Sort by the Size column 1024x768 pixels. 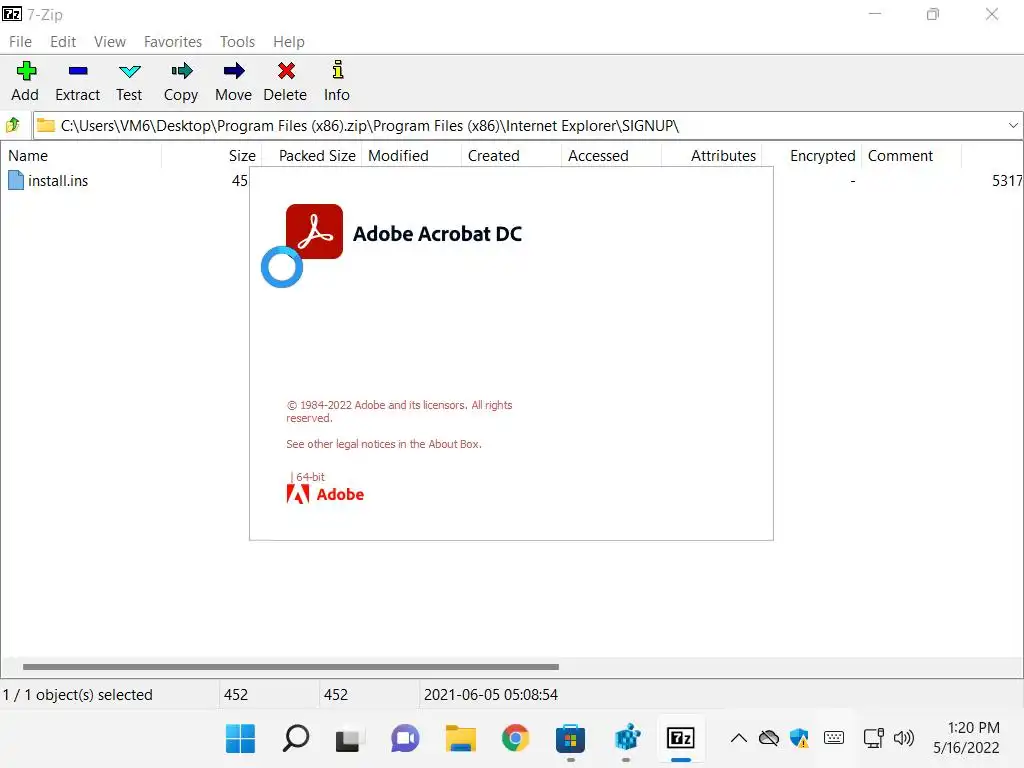(x=212, y=155)
